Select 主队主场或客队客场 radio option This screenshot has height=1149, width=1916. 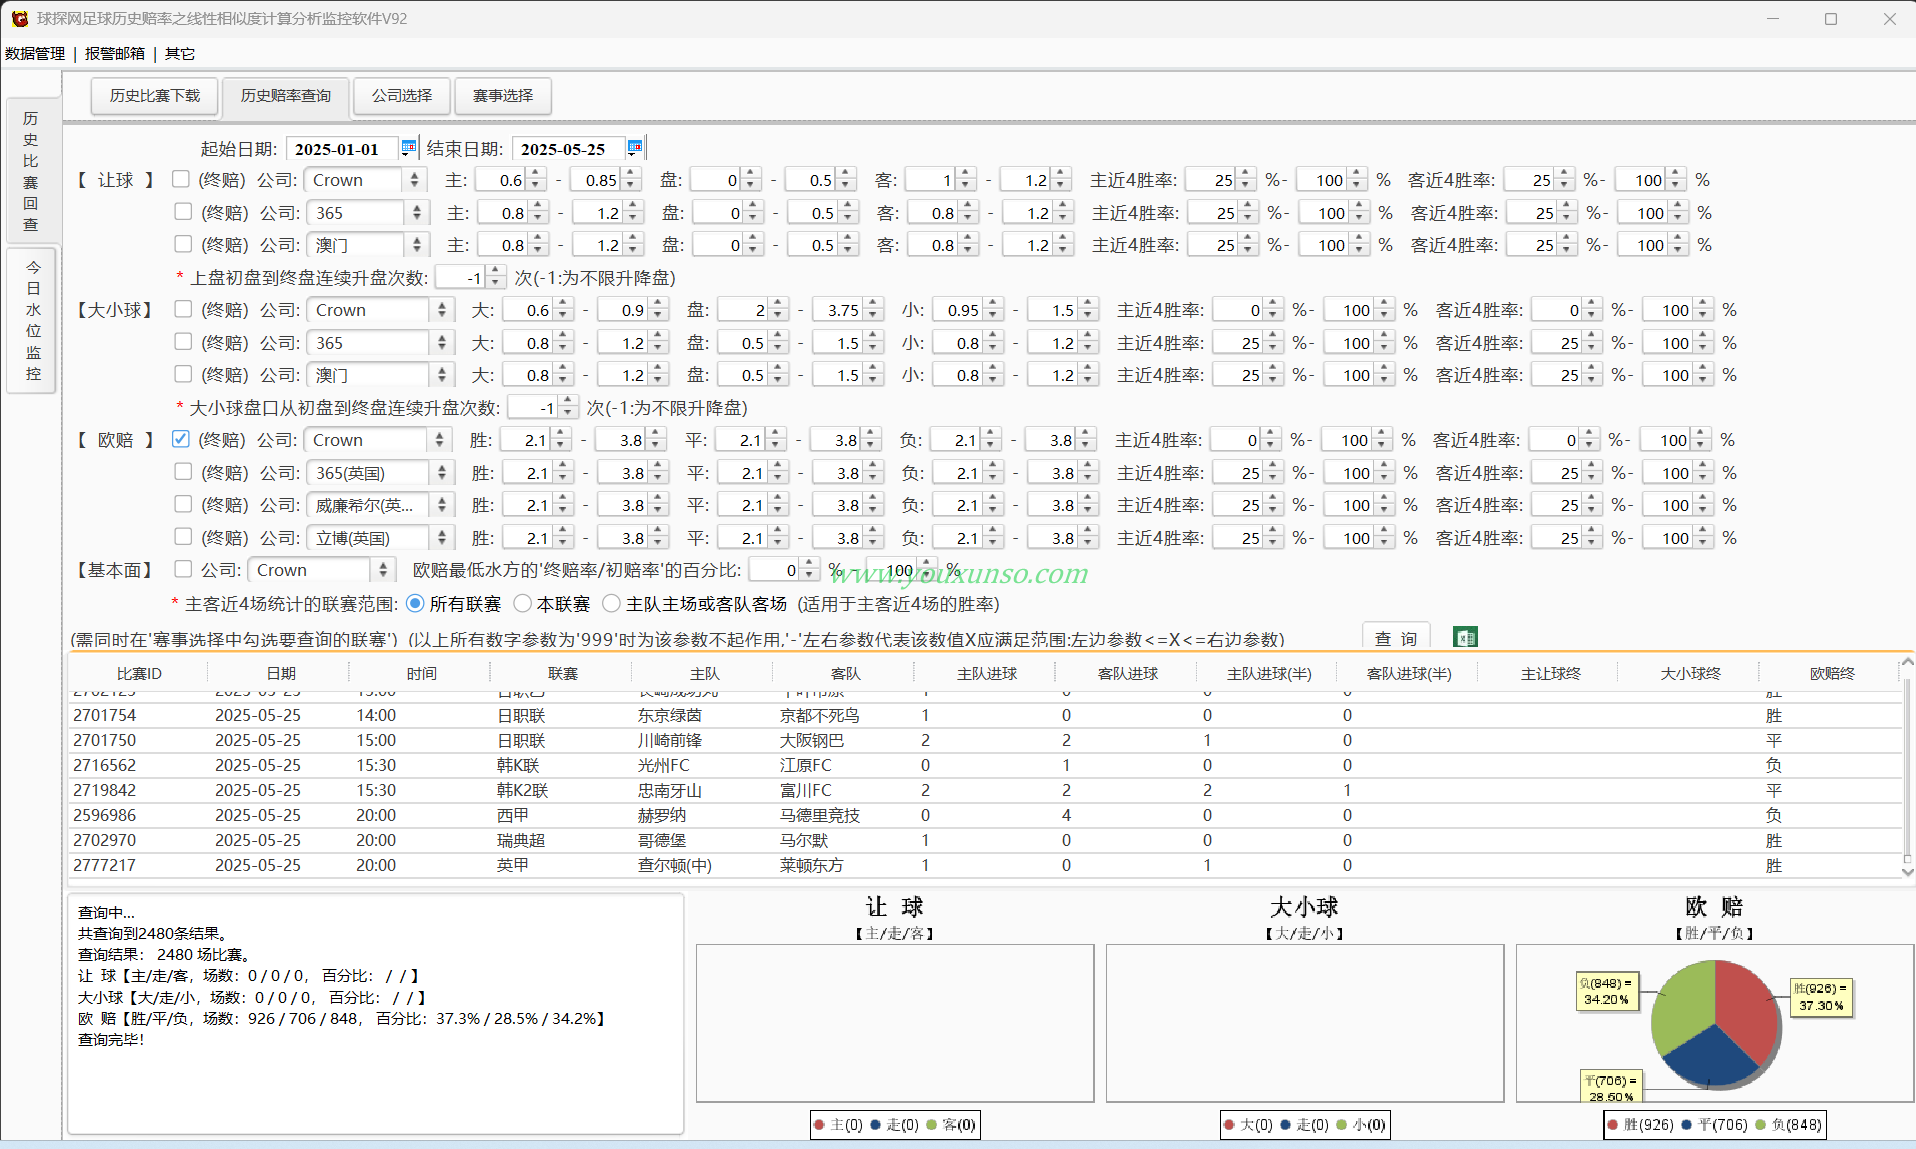pos(611,603)
